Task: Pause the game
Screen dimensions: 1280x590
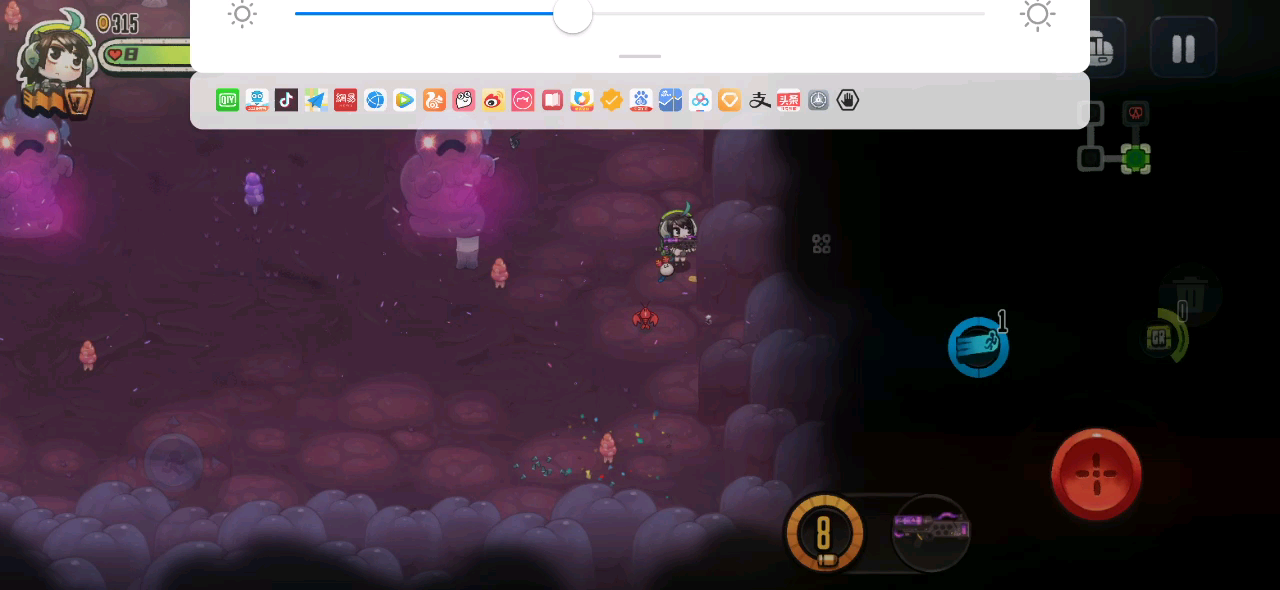Action: [1183, 48]
